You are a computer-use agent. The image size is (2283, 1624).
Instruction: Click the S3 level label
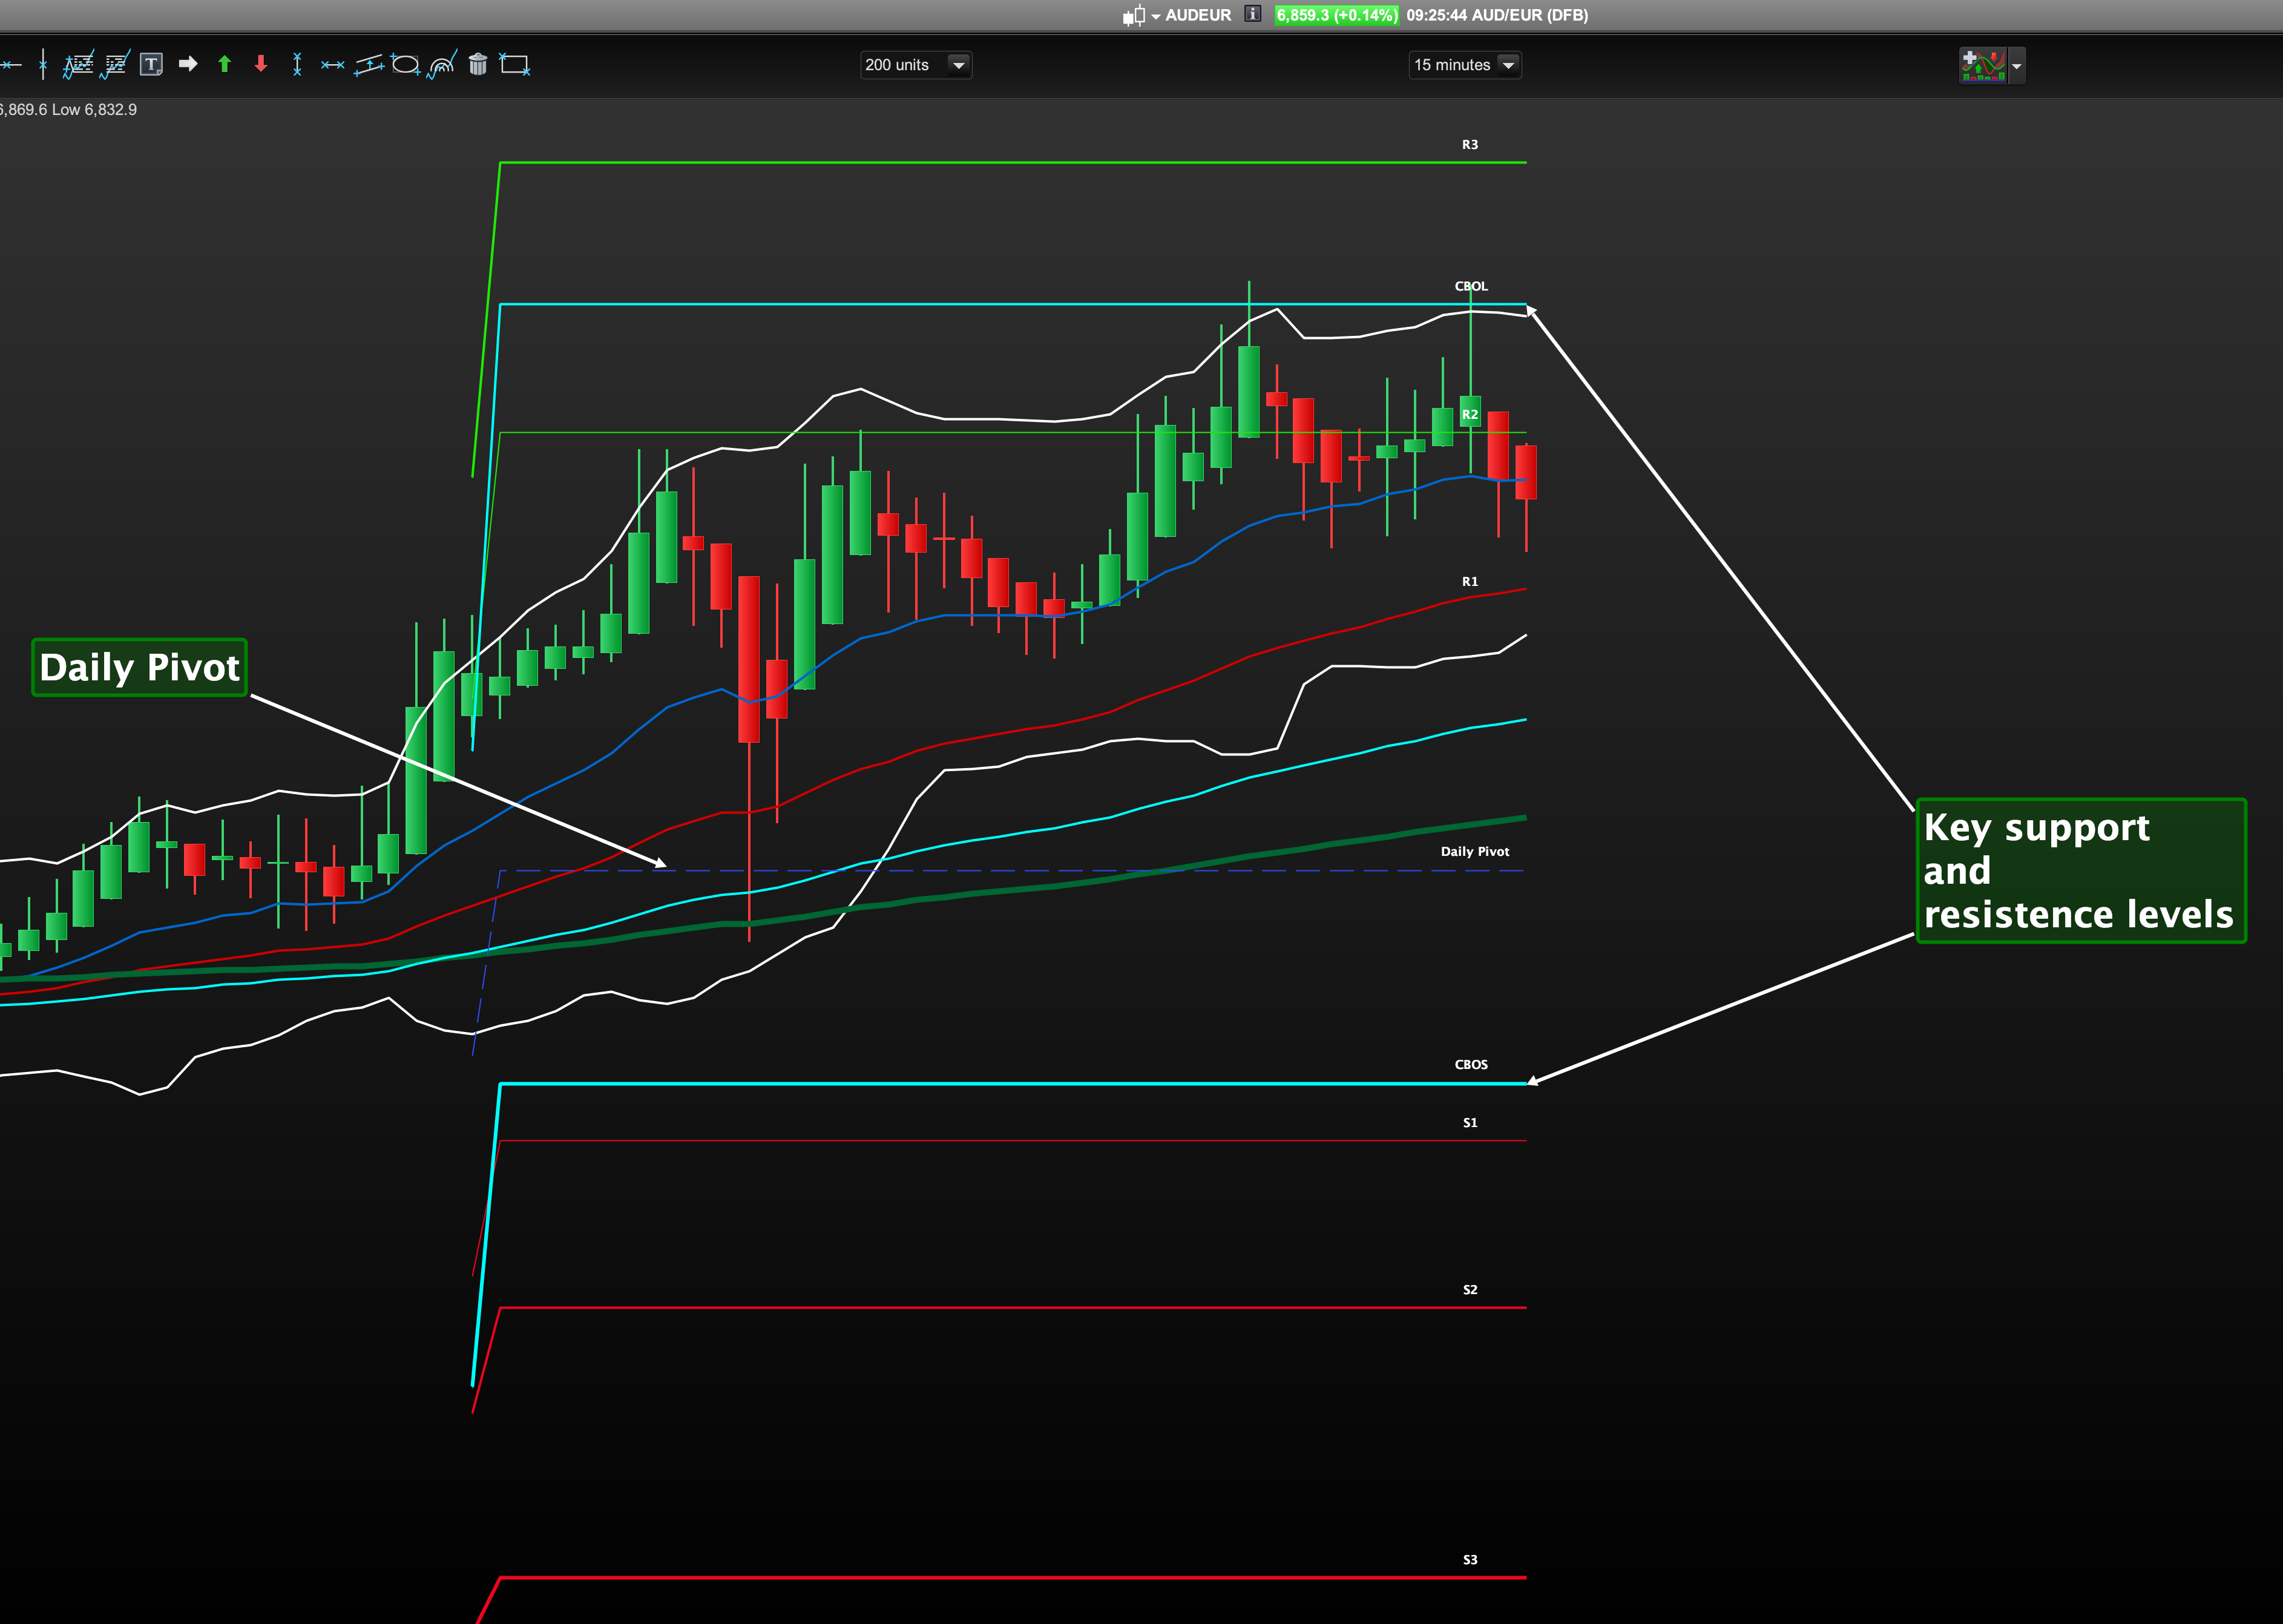click(x=1470, y=1559)
